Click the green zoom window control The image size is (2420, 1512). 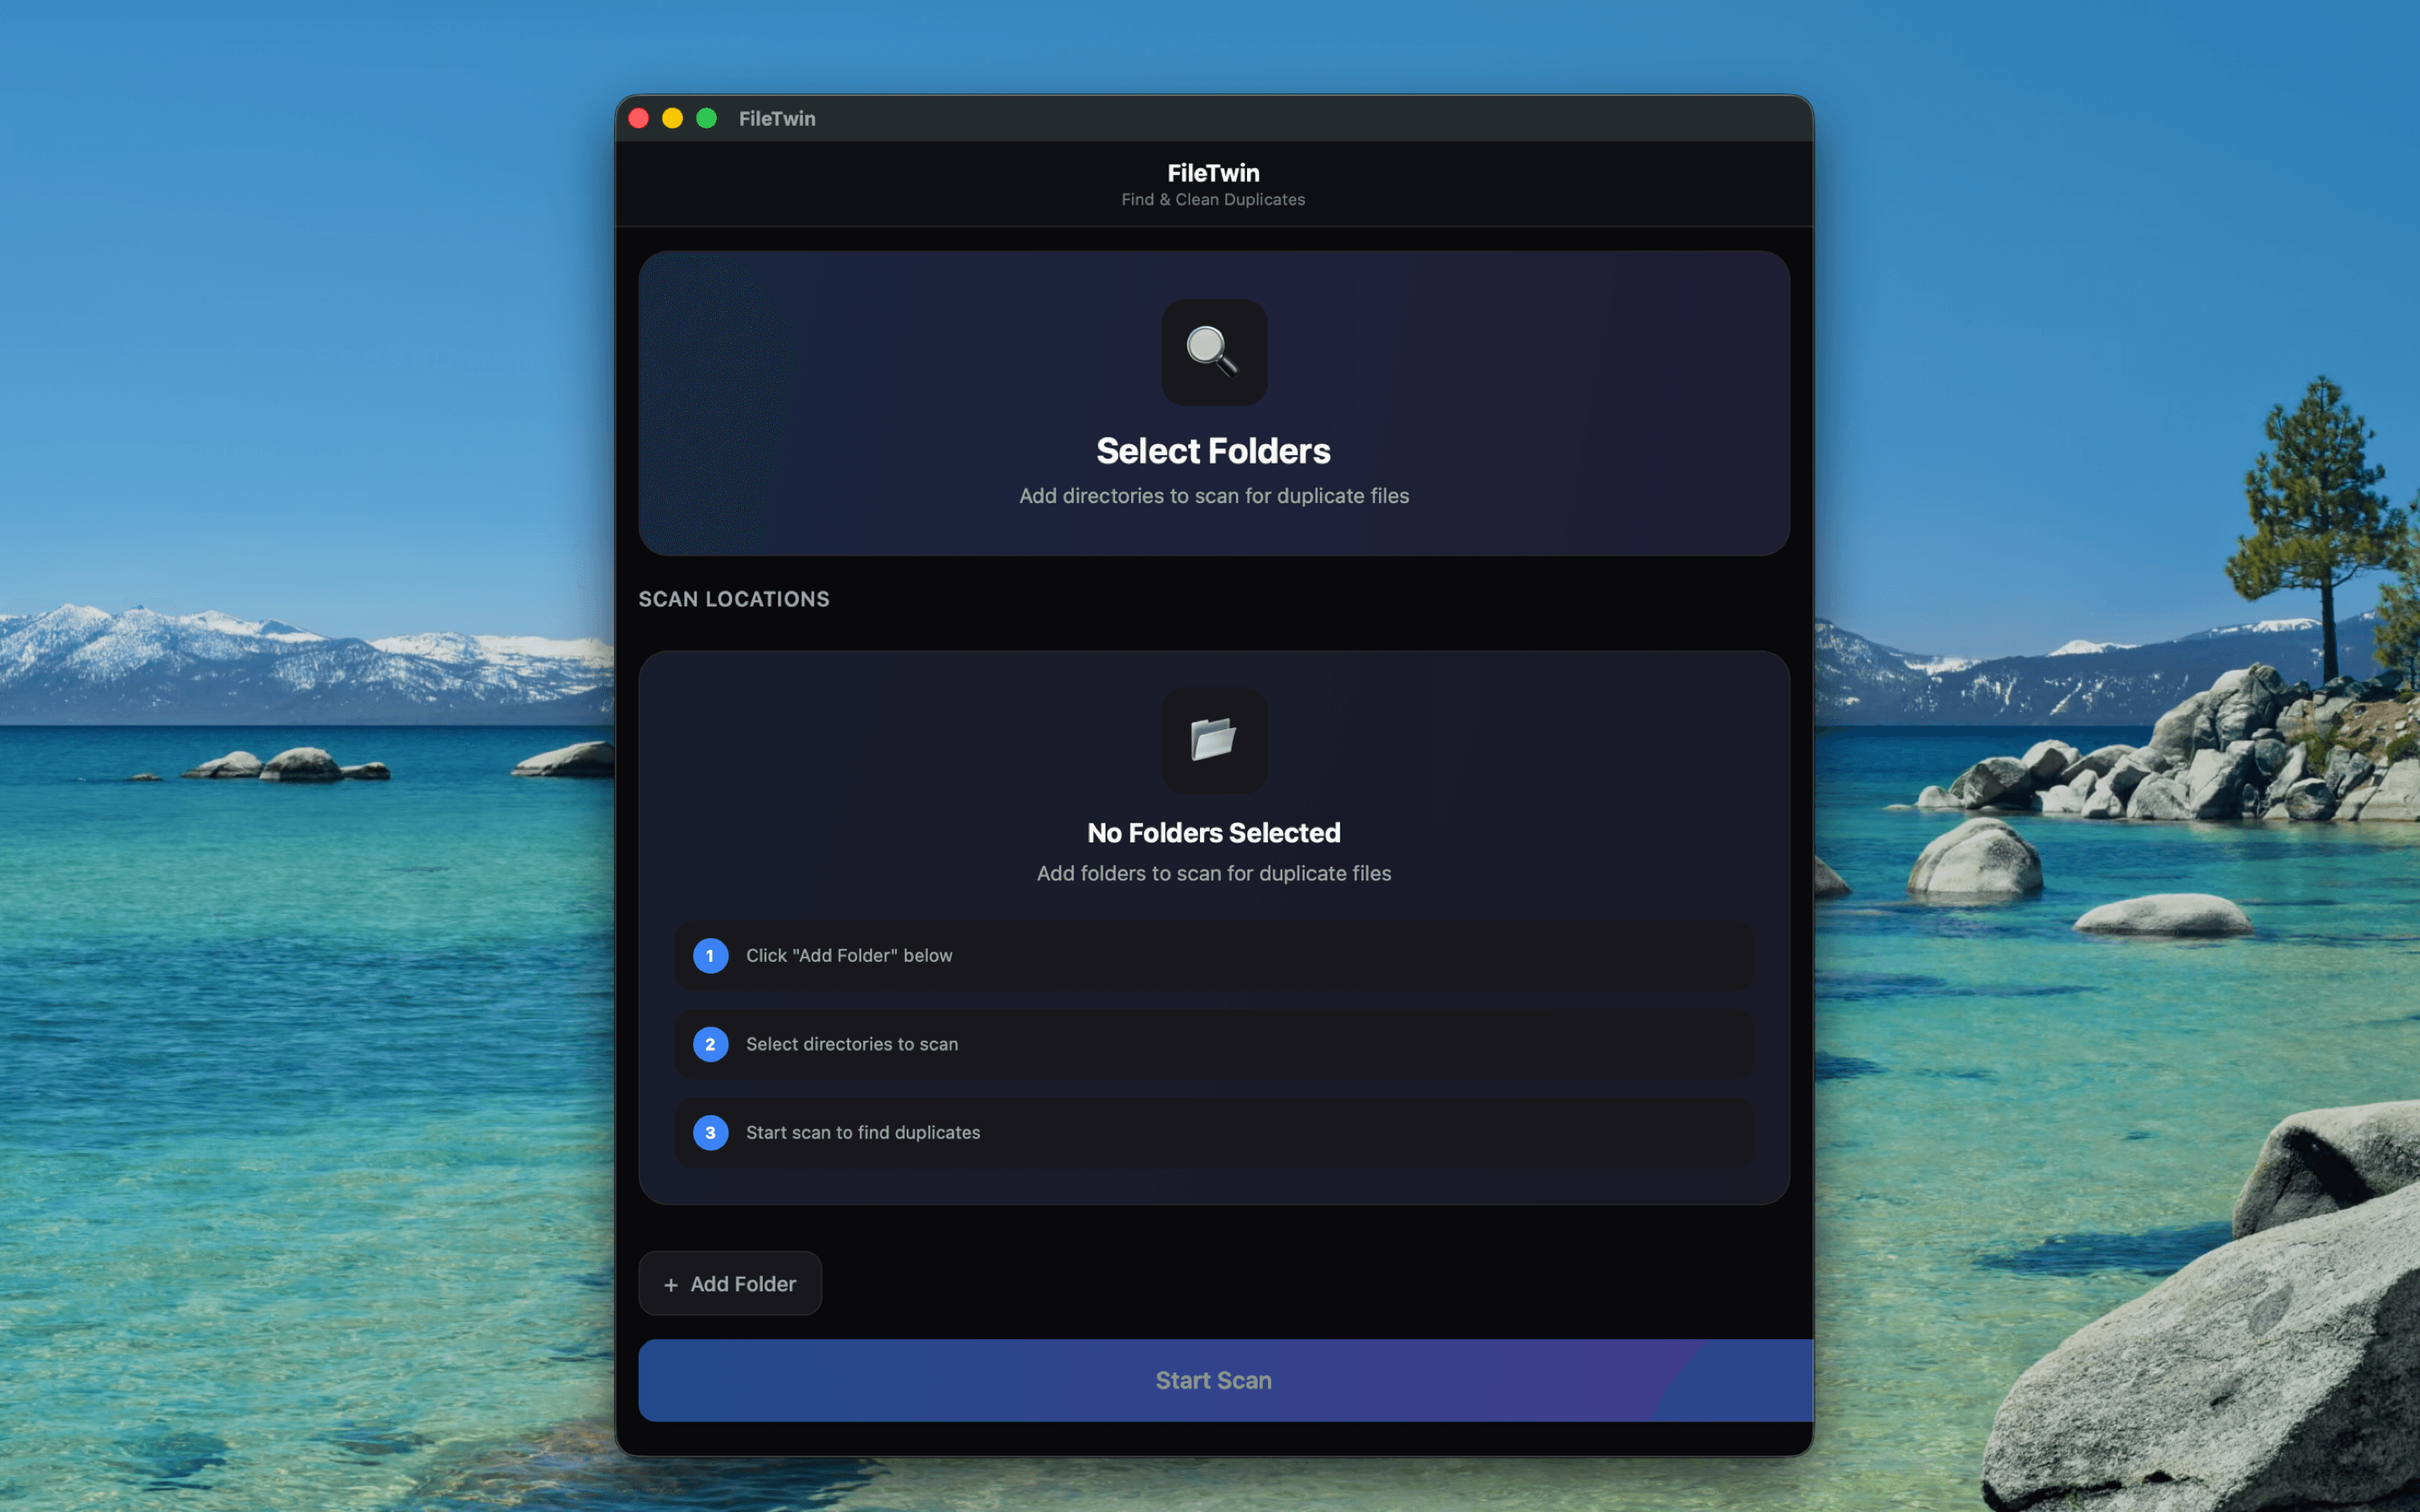pyautogui.click(x=706, y=118)
